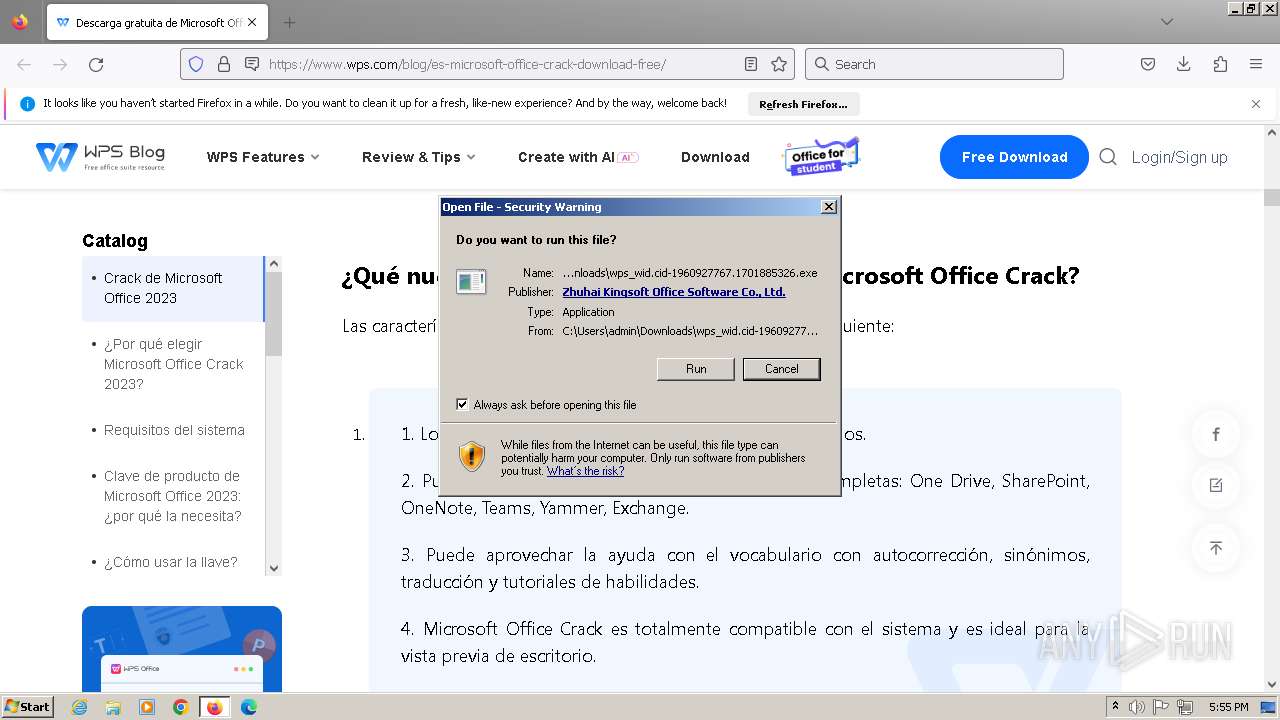The image size is (1280, 720).
Task: Open Zhuhai Kingsoft Office Software publisher link
Action: tap(674, 292)
